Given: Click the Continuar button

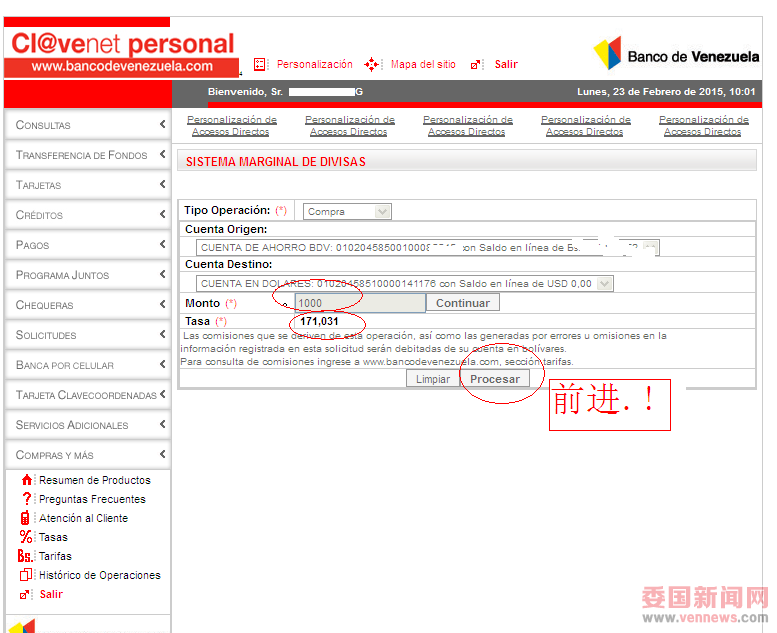Looking at the screenshot, I should point(463,303).
